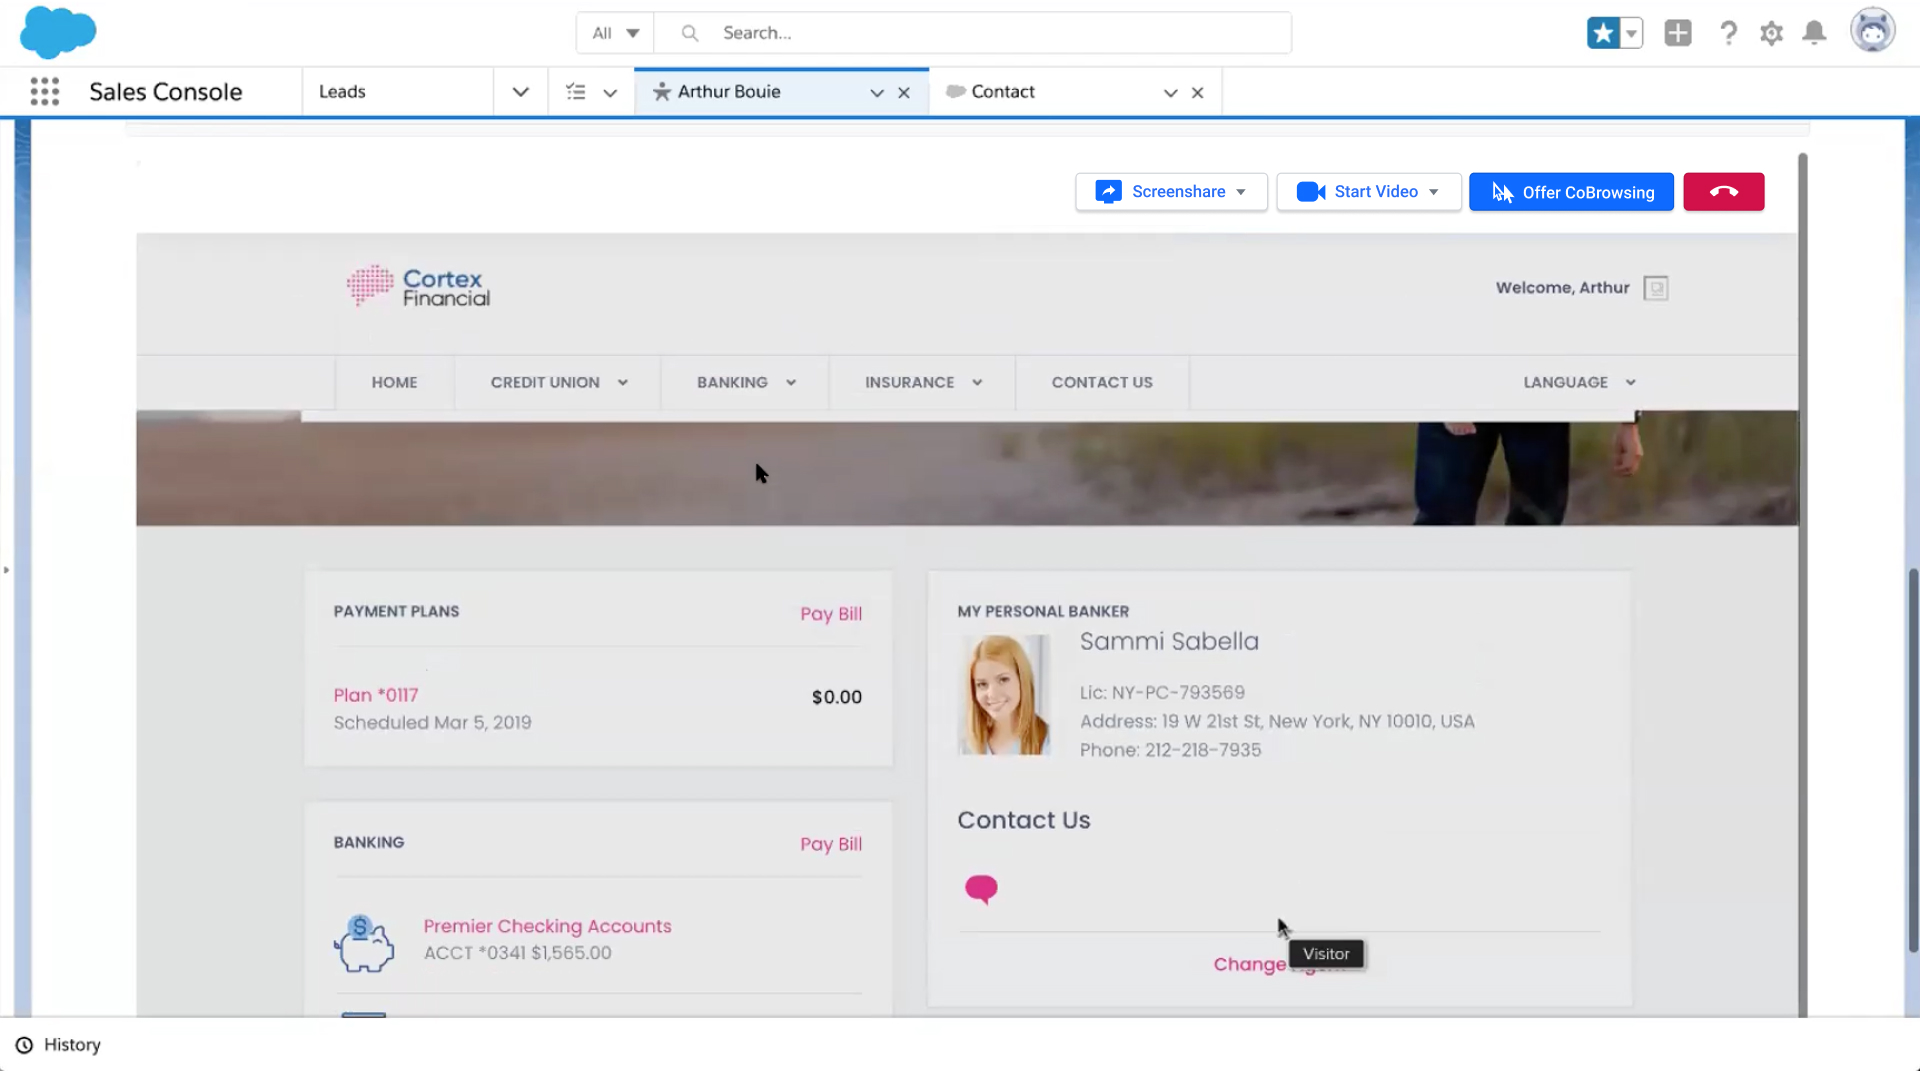Open the History utility bar item

point(60,1045)
